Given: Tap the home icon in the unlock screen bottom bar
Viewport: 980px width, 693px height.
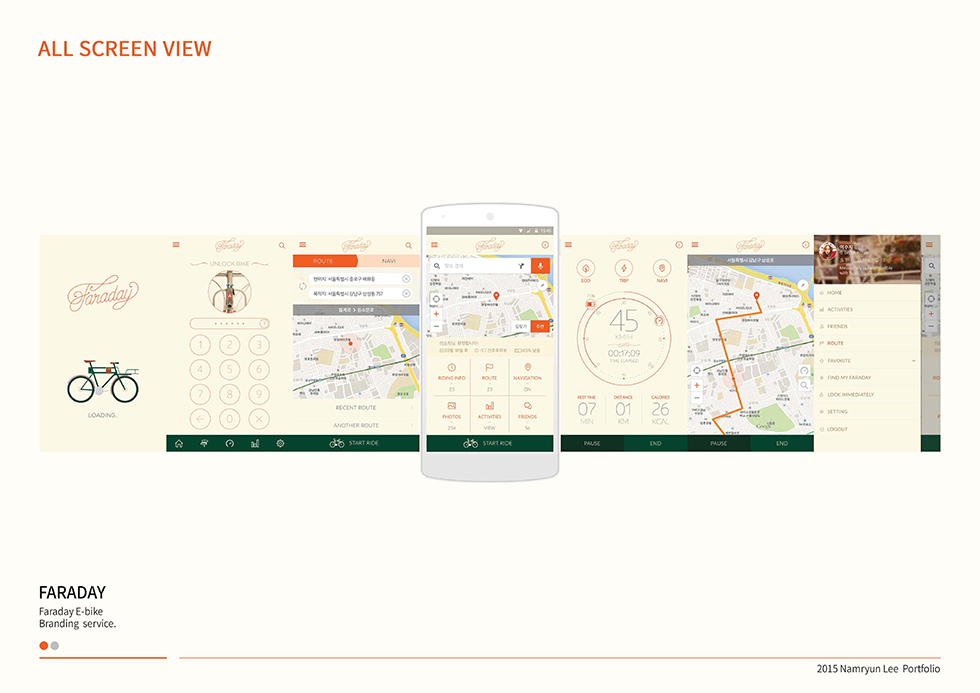Looking at the screenshot, I should 179,443.
